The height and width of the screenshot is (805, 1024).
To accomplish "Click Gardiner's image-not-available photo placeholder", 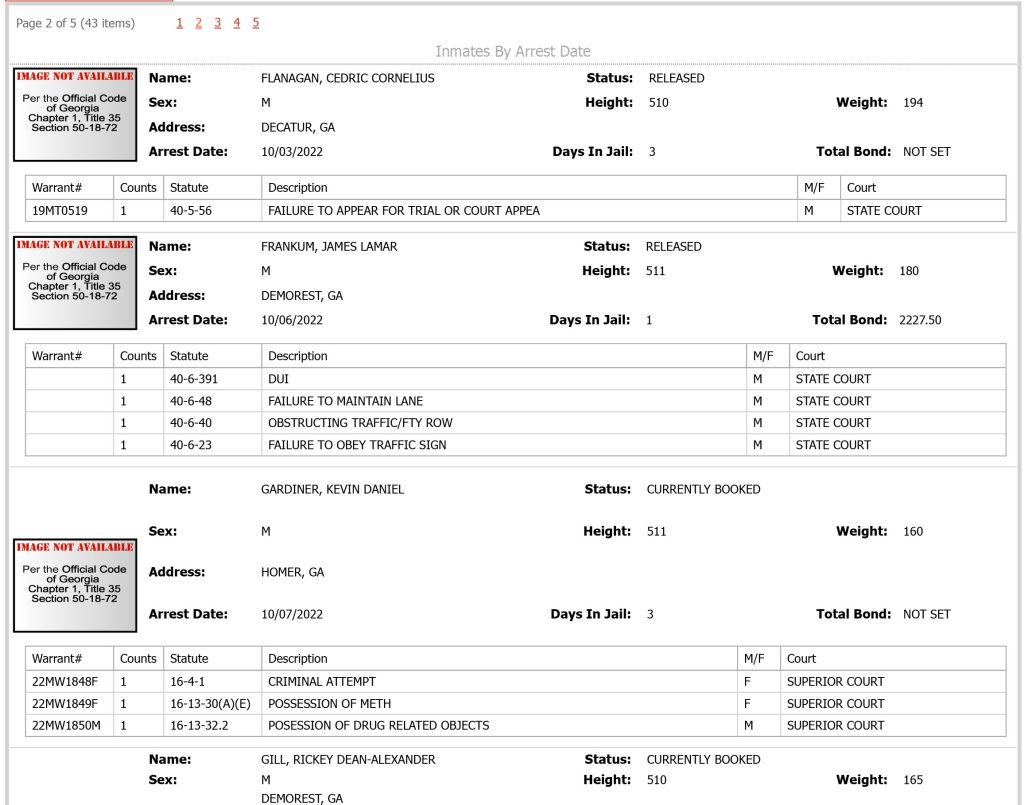I will [75, 586].
